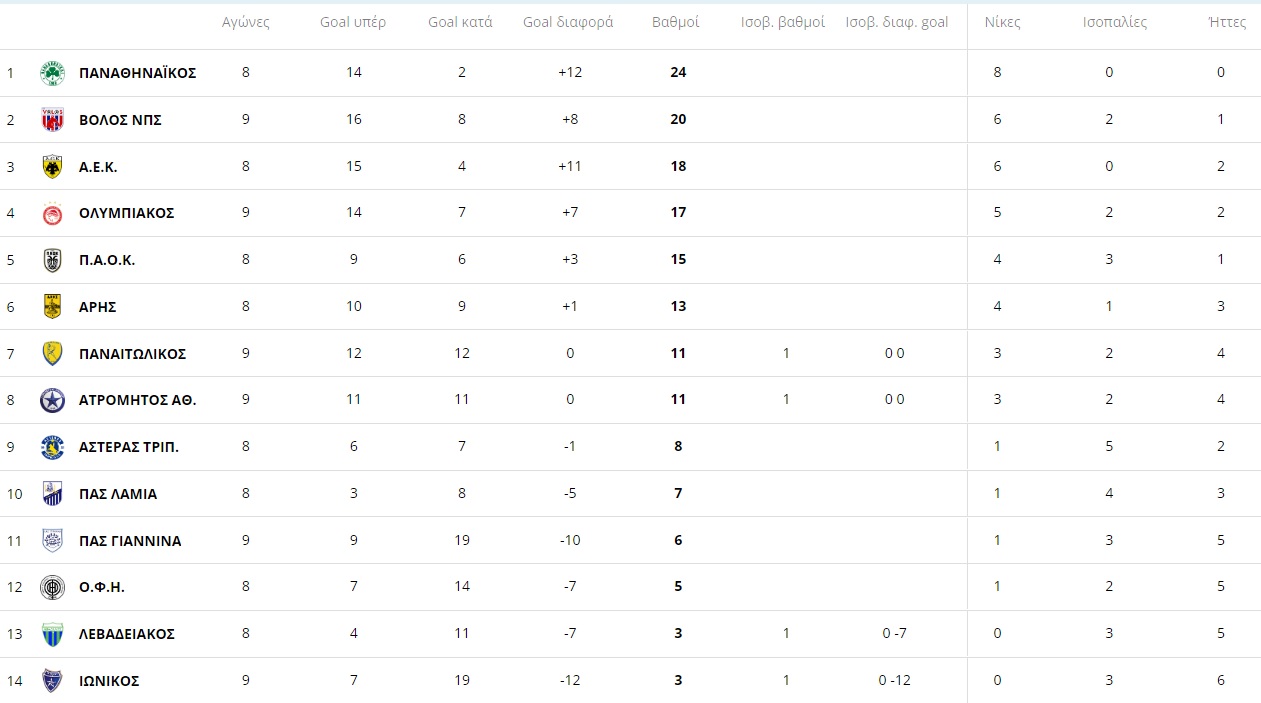The width and height of the screenshot is (1261, 703).
Task: Click the Βόλος ΝΠΣ team logo
Action: (x=52, y=120)
